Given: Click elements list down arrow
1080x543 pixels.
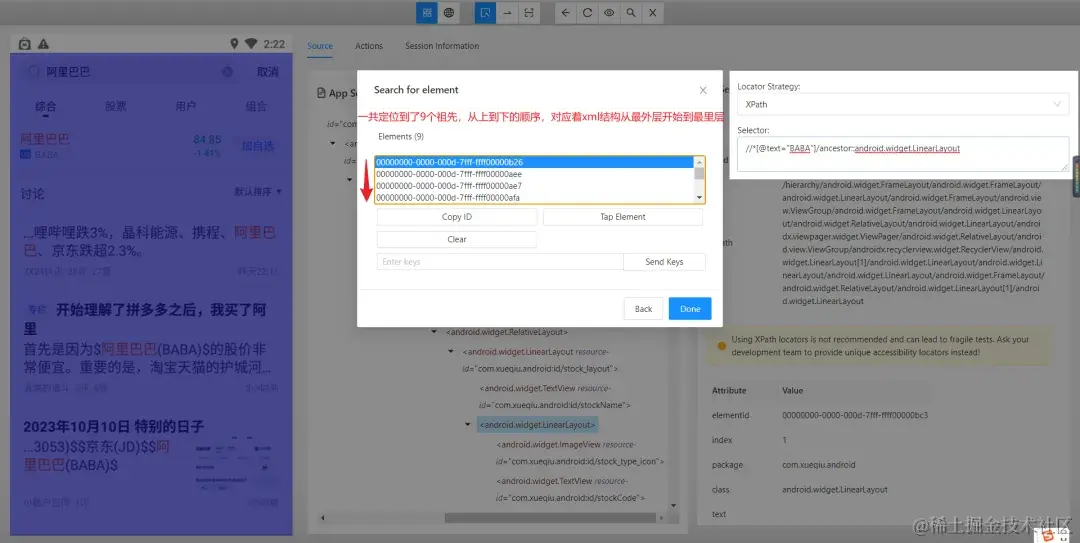Looking at the screenshot, I should [x=700, y=198].
